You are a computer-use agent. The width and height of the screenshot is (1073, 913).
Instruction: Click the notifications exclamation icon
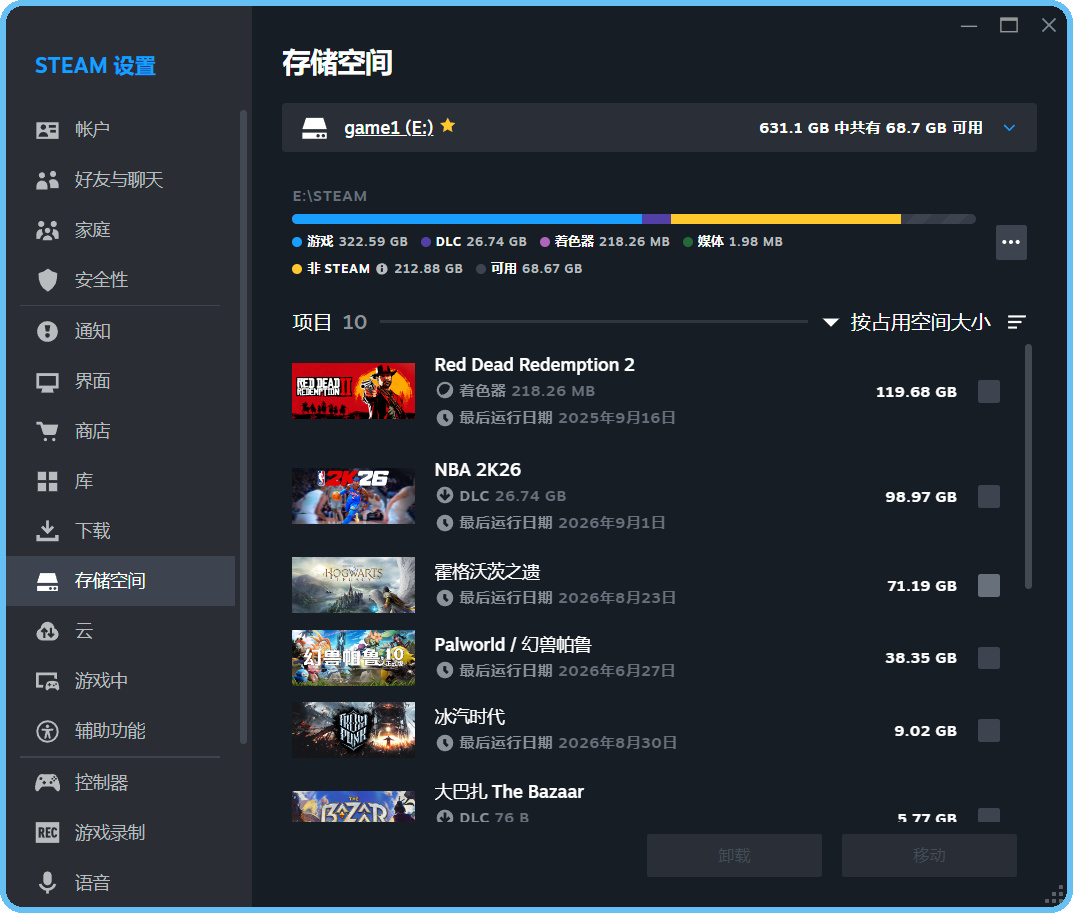[47, 331]
